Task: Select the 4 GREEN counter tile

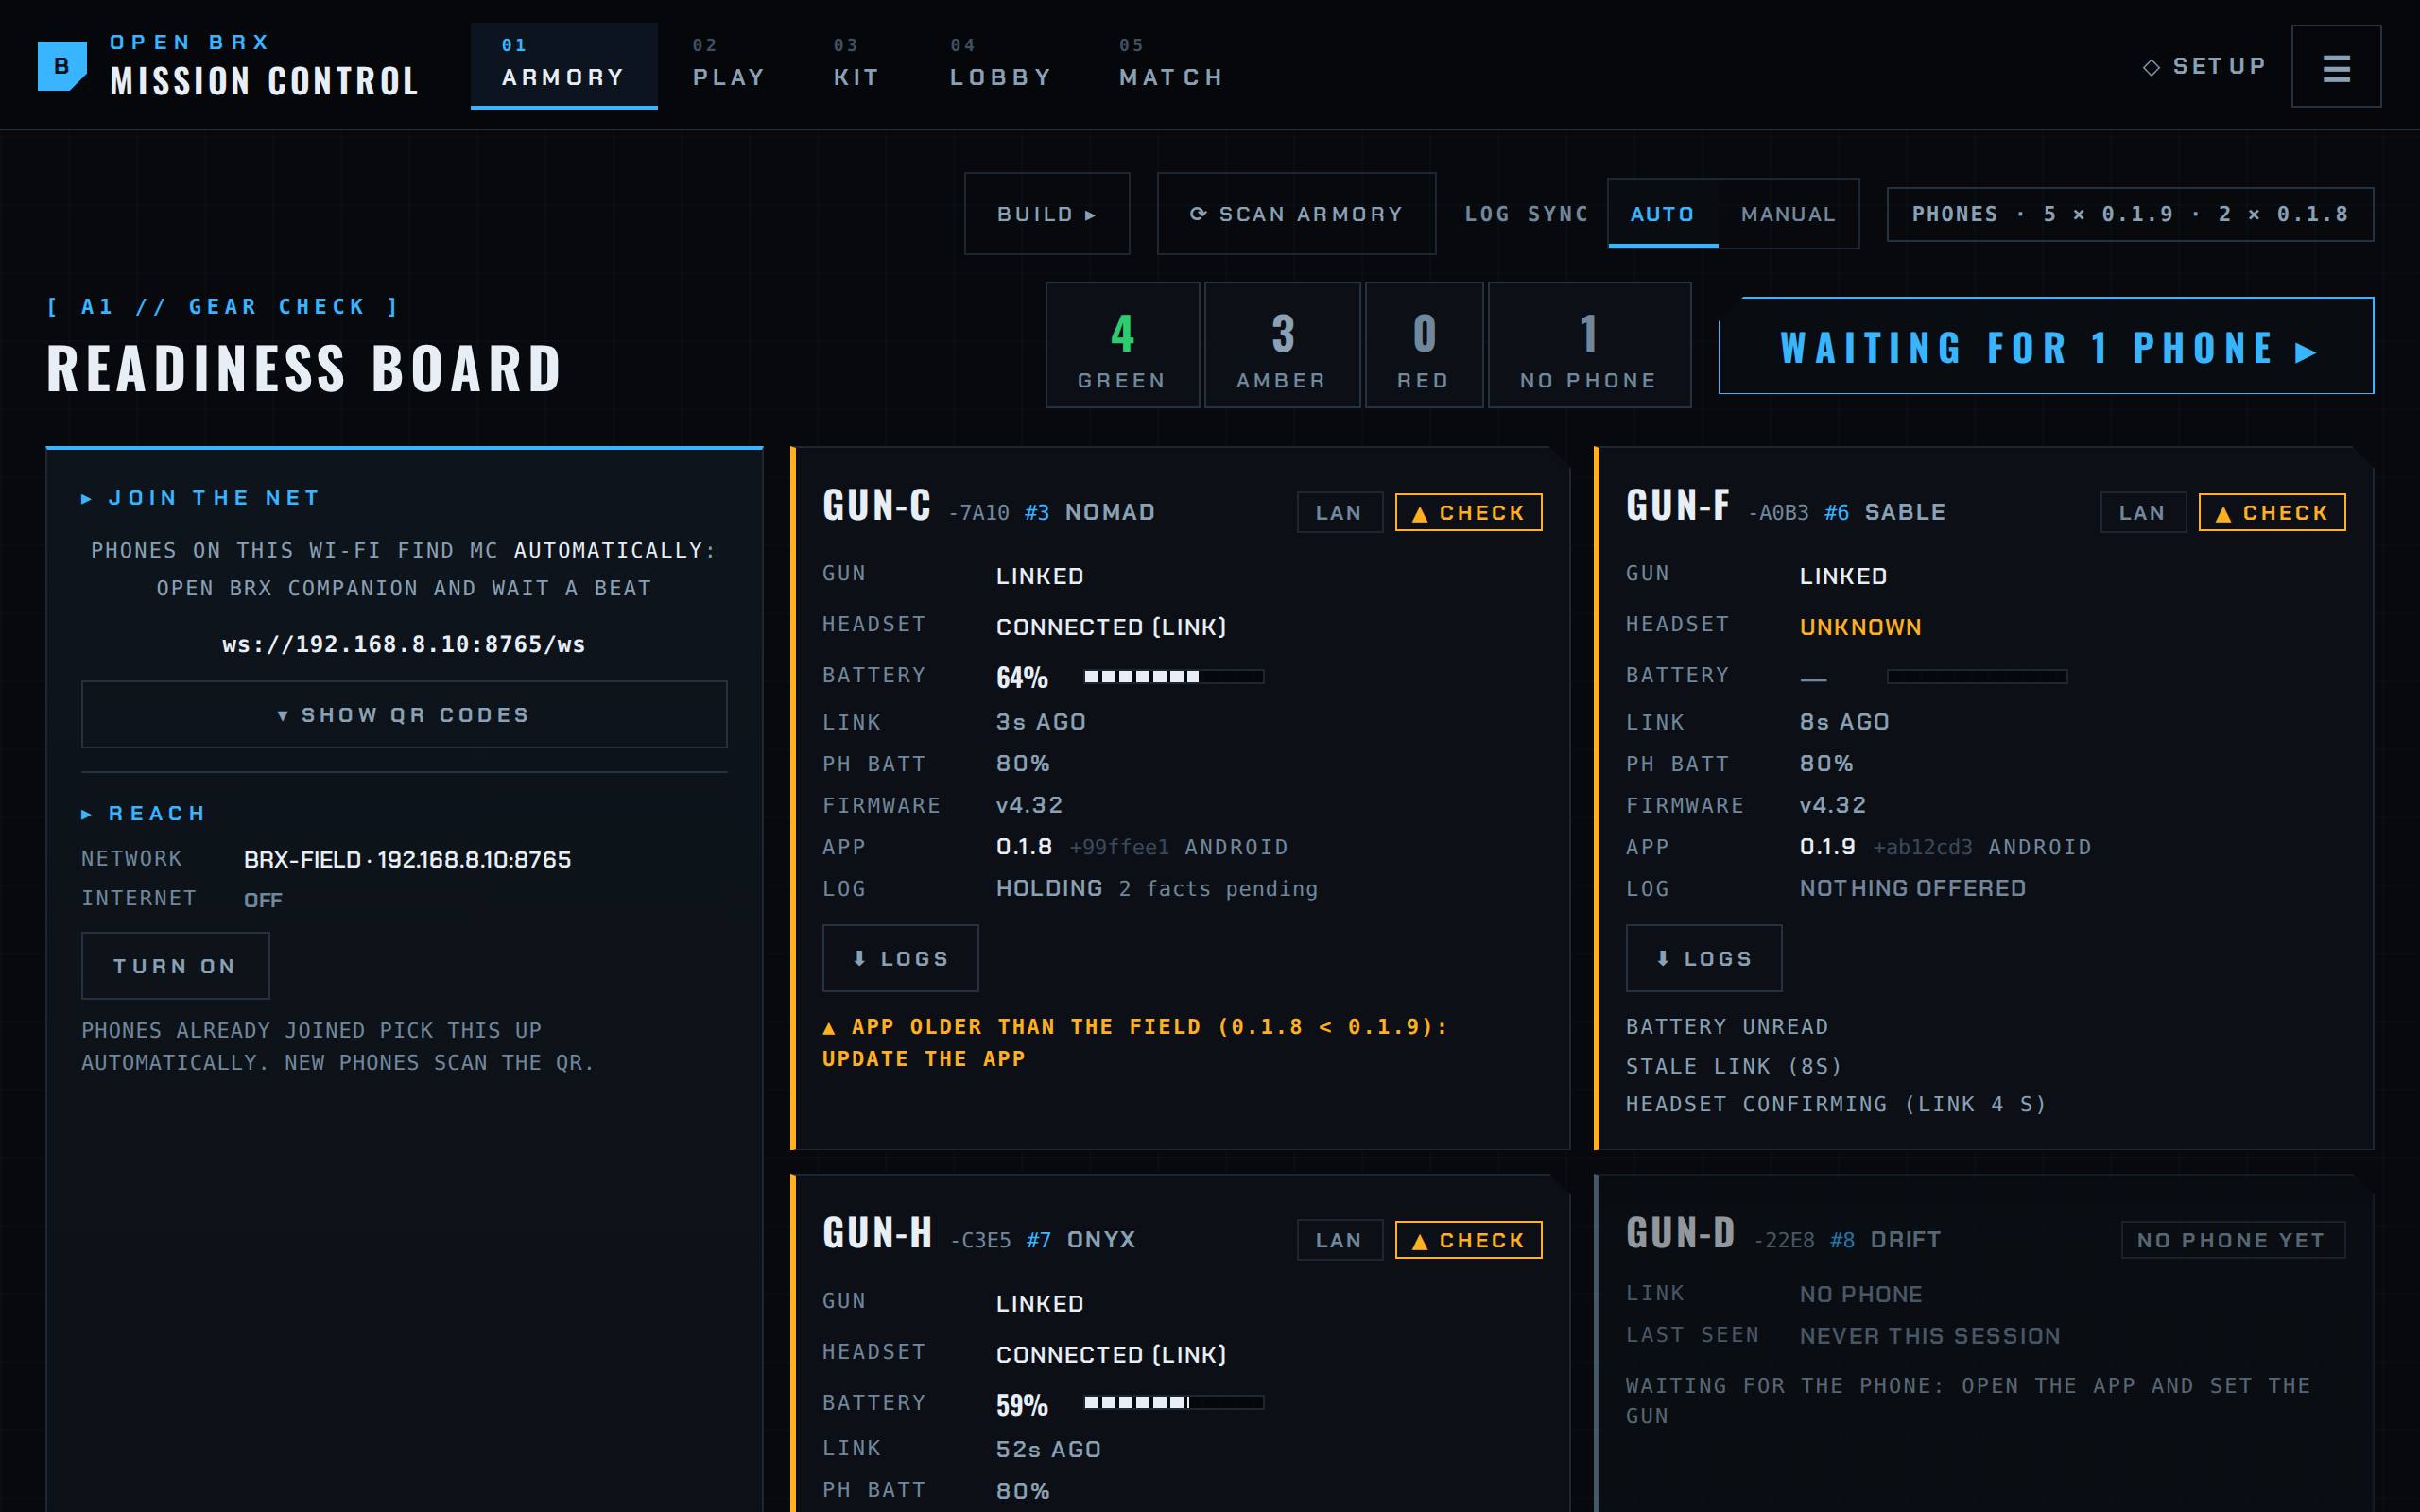Action: click(1122, 345)
